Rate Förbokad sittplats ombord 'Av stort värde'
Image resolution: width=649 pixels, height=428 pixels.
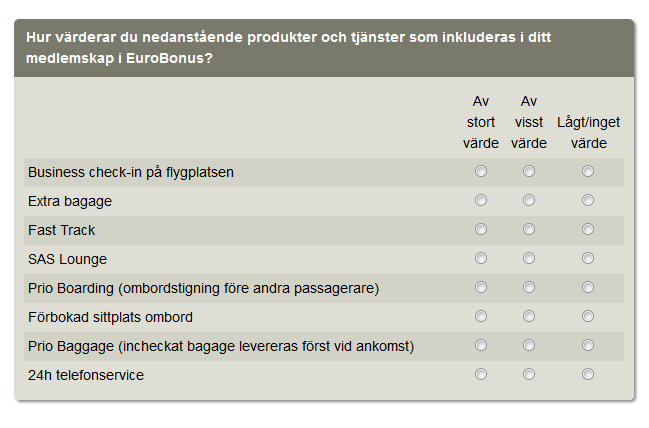(481, 316)
